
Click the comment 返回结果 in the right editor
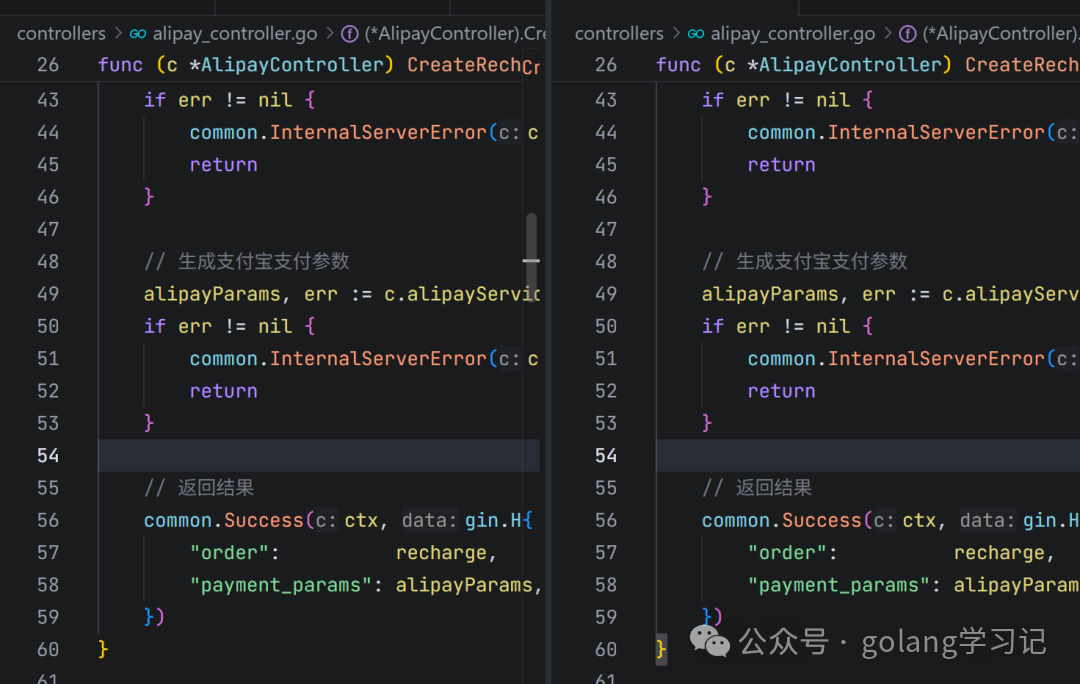tap(773, 488)
